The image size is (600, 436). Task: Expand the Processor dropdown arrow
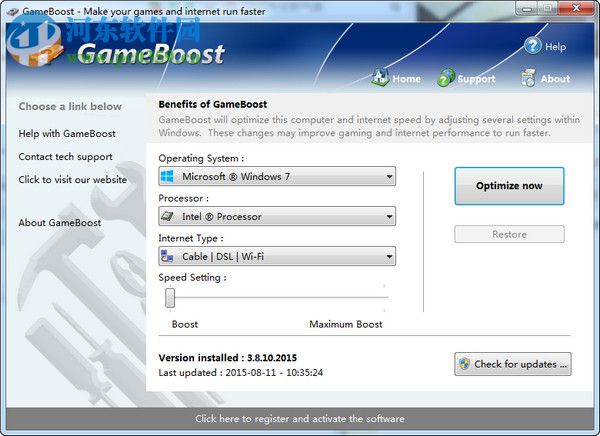(x=389, y=216)
